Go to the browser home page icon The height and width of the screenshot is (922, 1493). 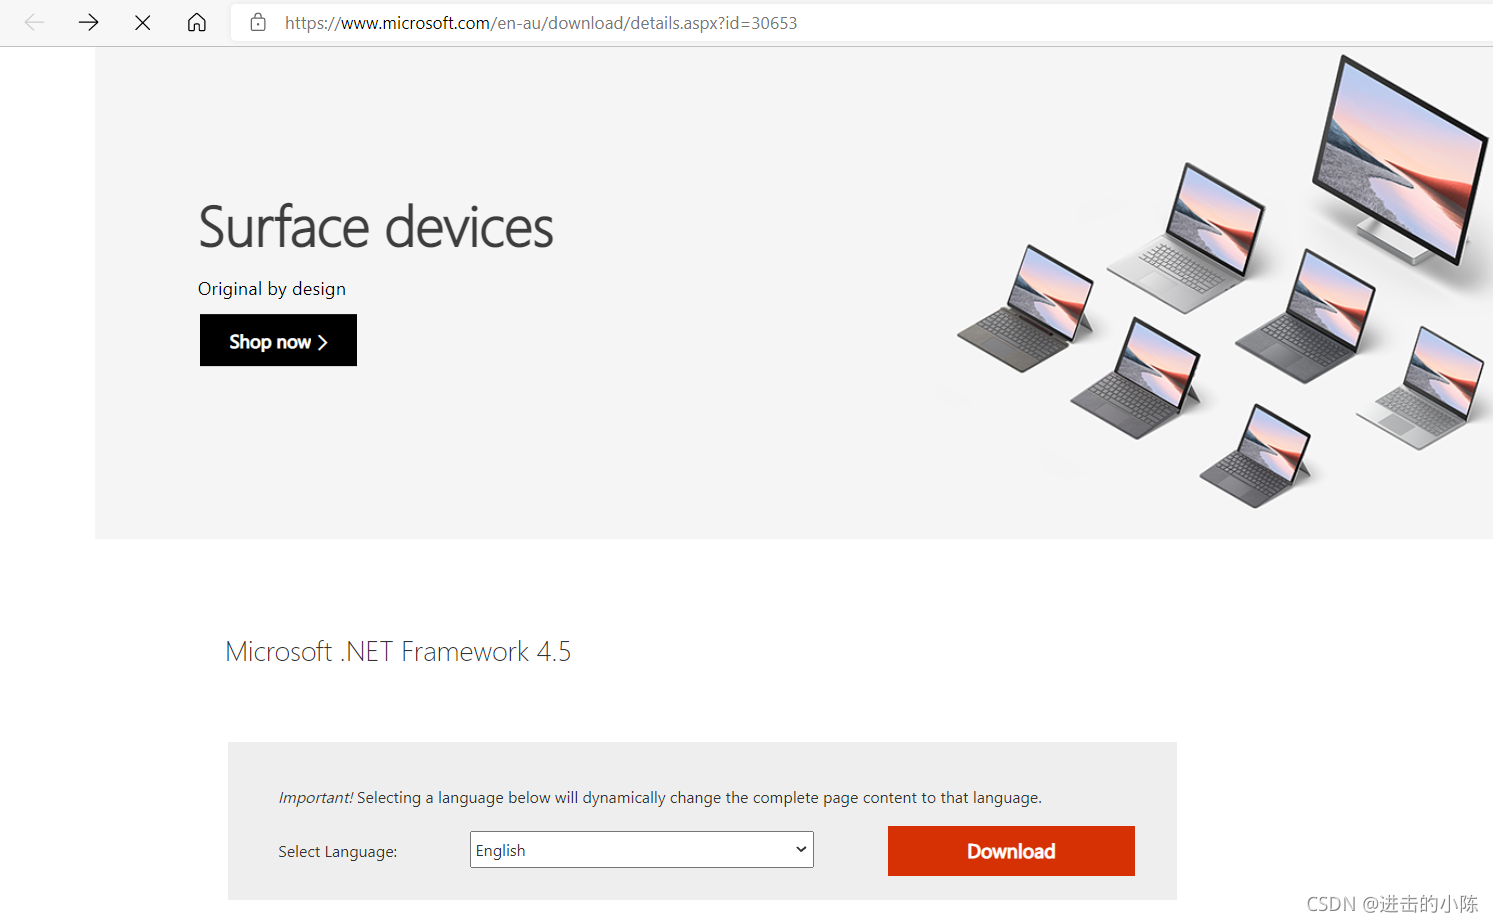tap(197, 22)
